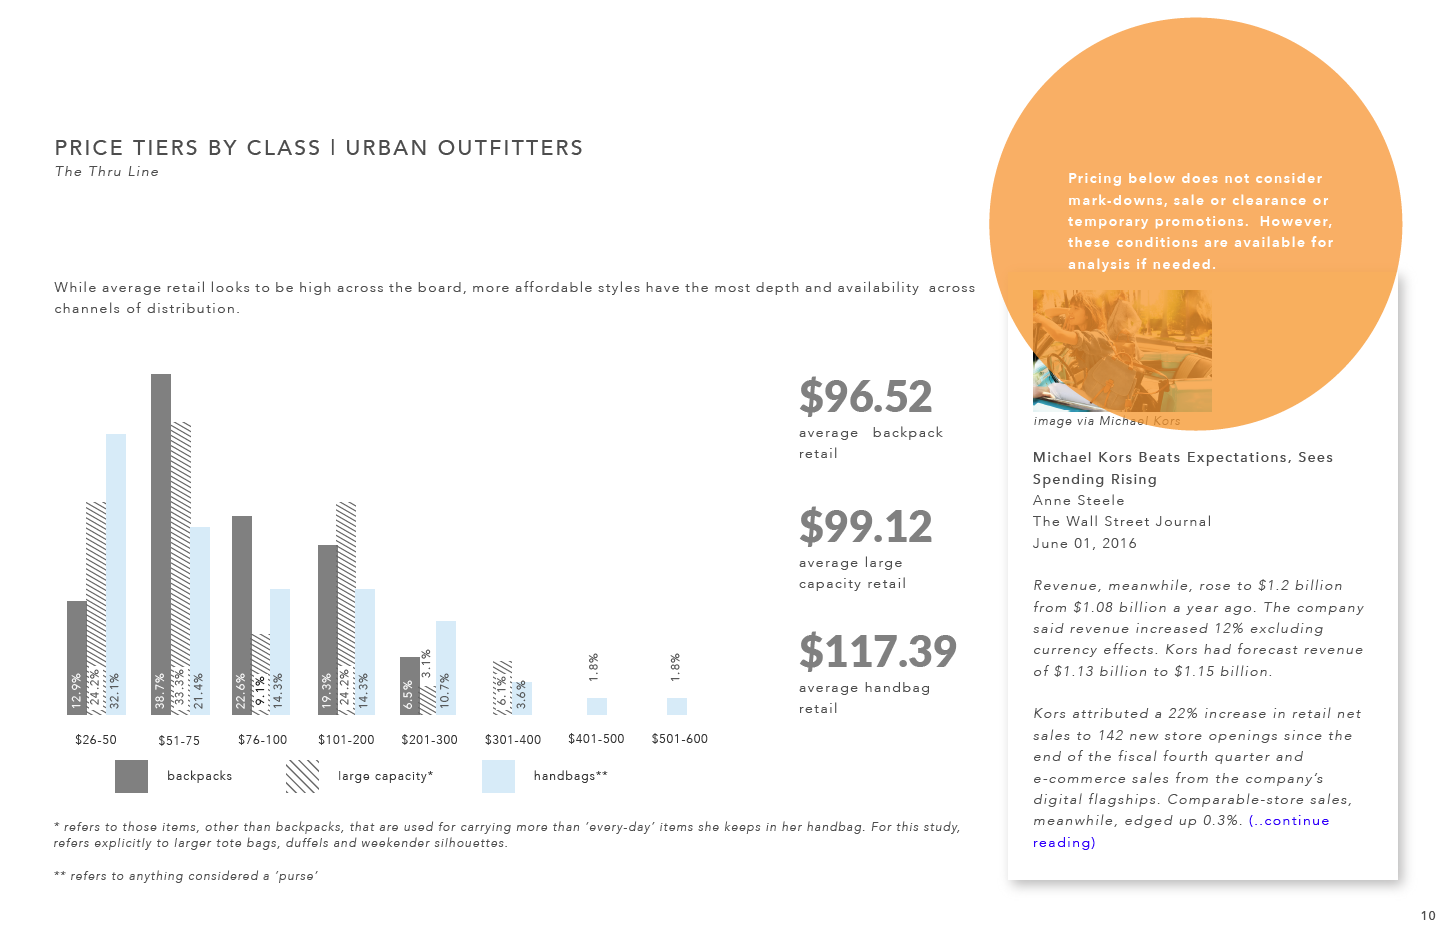Click the Michael Kors article photo thumbnail
The width and height of the screenshot is (1448, 937).
coord(1122,351)
